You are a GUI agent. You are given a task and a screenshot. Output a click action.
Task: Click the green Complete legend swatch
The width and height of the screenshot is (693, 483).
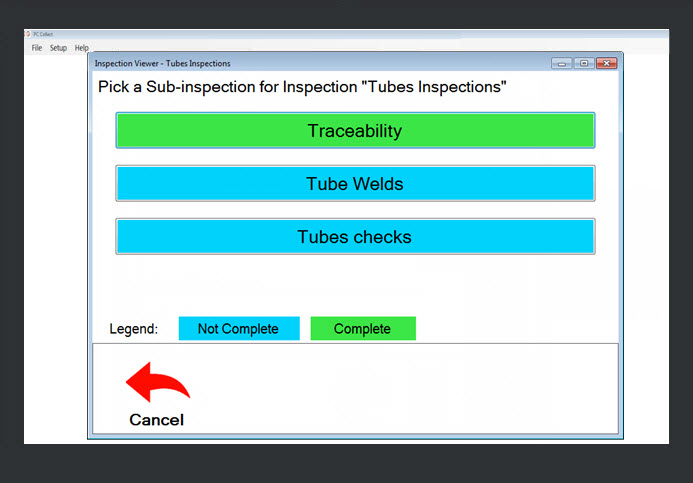[362, 329]
